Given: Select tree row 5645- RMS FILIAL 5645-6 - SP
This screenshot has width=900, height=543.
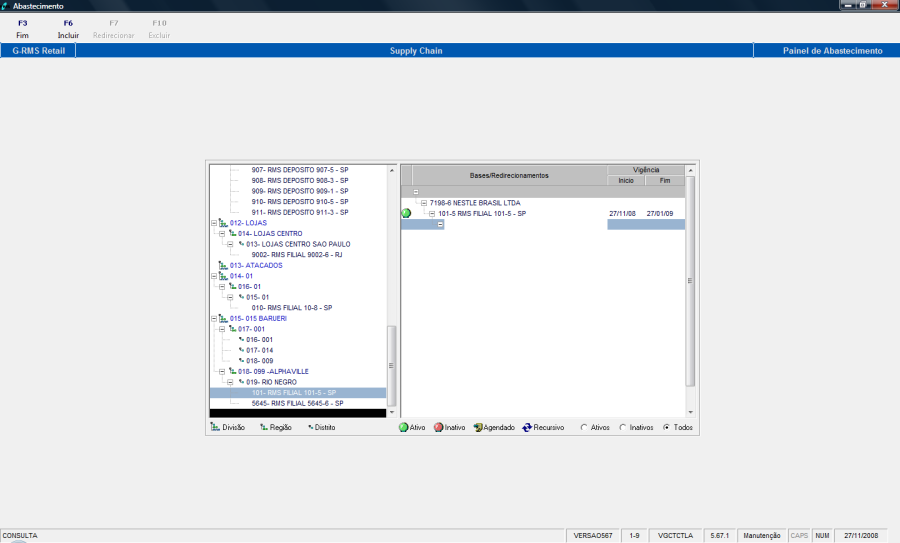Looking at the screenshot, I should [x=297, y=404].
